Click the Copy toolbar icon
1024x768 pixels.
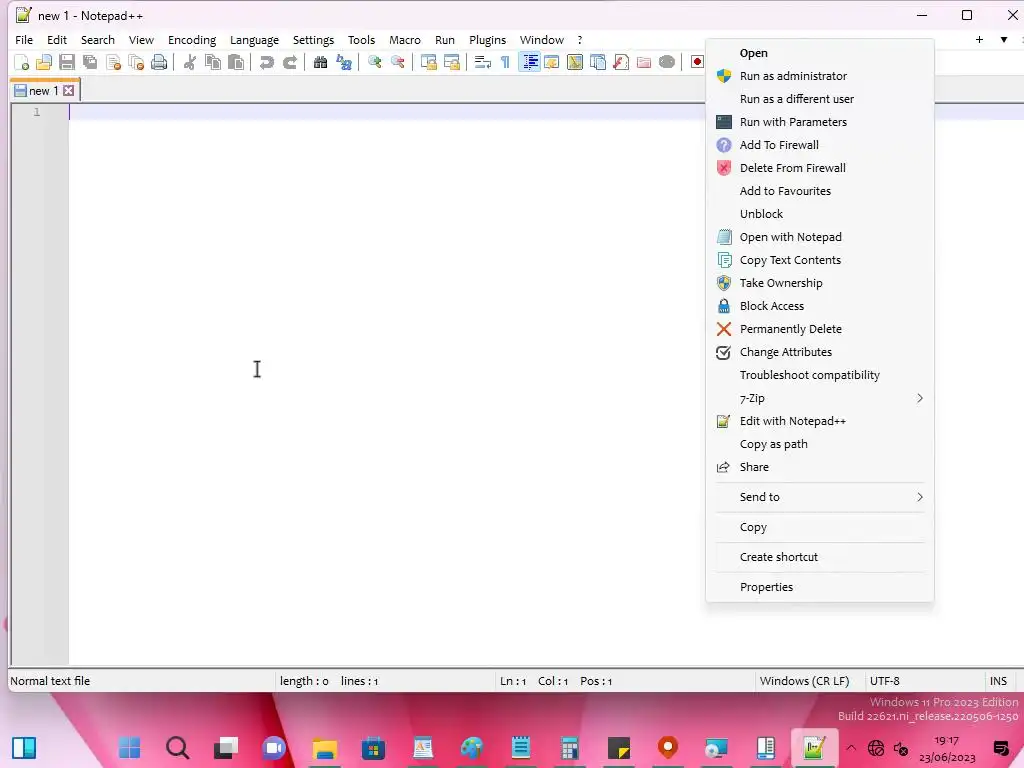[x=212, y=63]
